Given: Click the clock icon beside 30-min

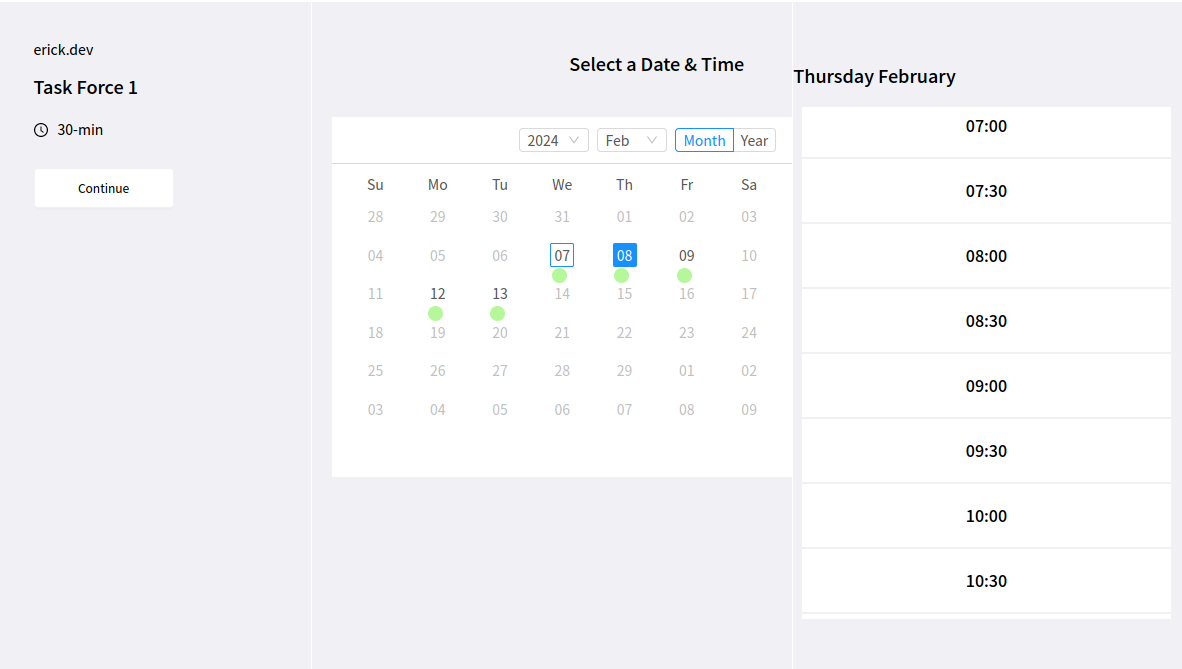Looking at the screenshot, I should pos(41,130).
